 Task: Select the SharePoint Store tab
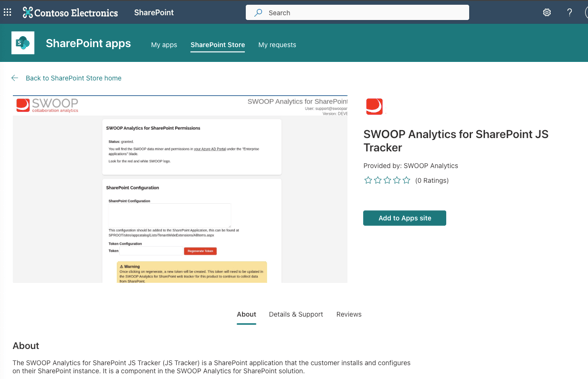[218, 45]
